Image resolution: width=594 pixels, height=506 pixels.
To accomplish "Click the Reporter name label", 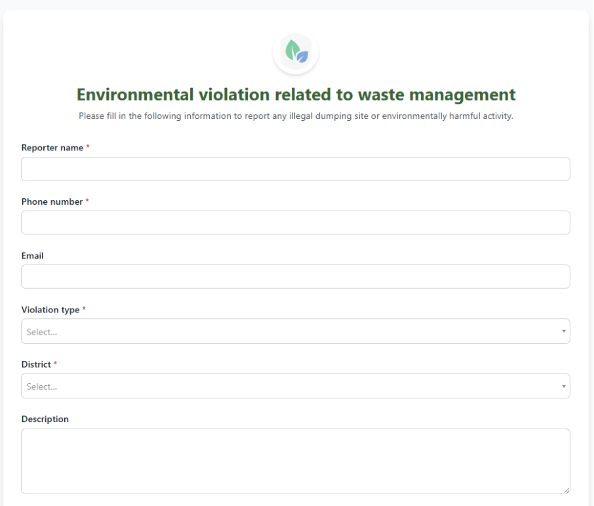I will pyautogui.click(x=52, y=148).
